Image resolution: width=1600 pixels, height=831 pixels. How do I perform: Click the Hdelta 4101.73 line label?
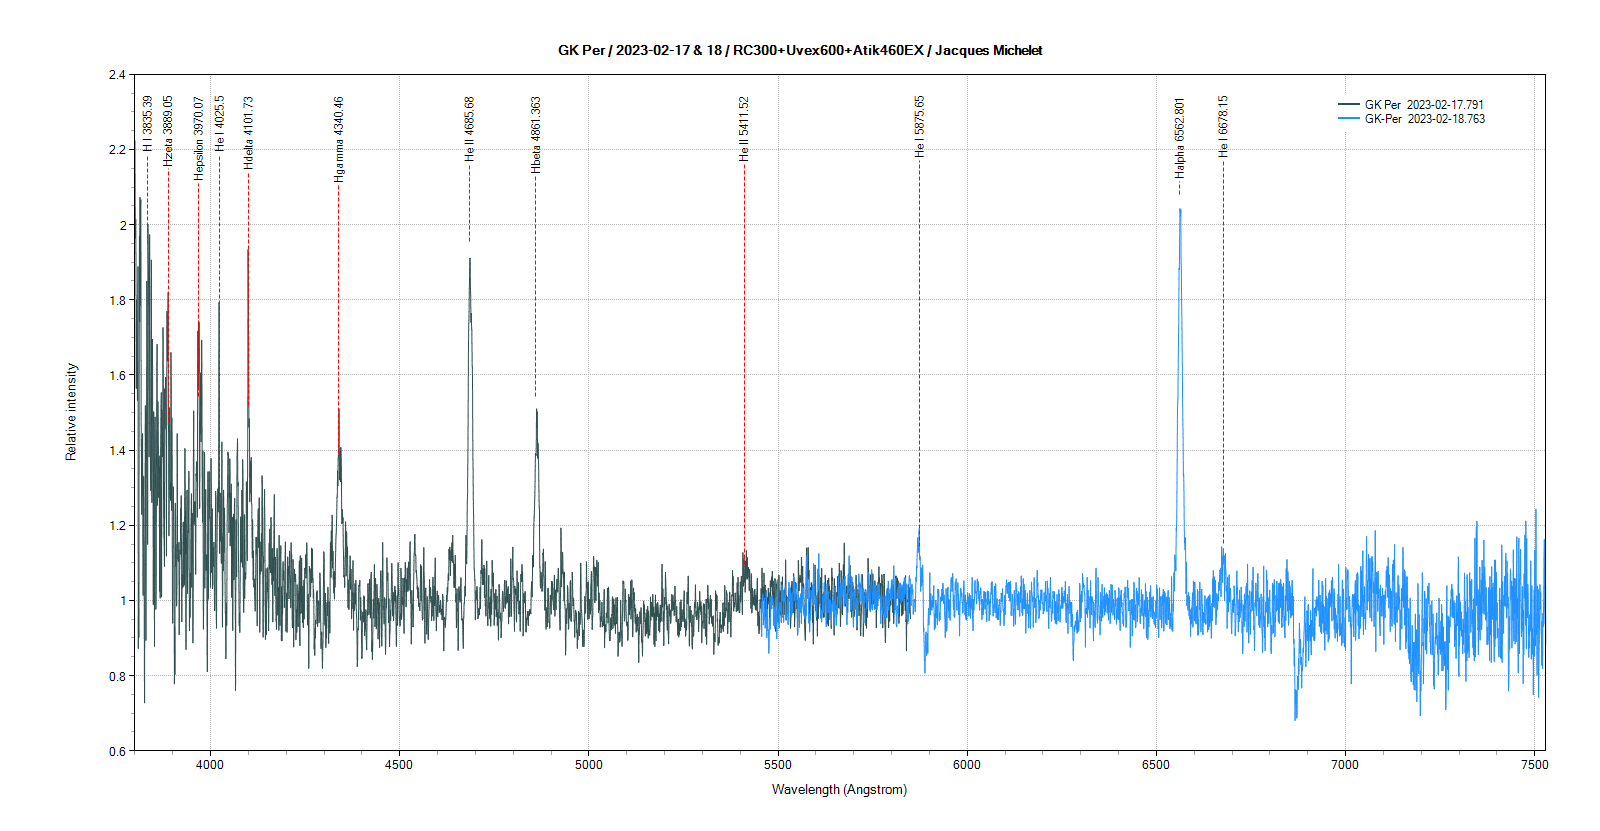pyautogui.click(x=249, y=132)
